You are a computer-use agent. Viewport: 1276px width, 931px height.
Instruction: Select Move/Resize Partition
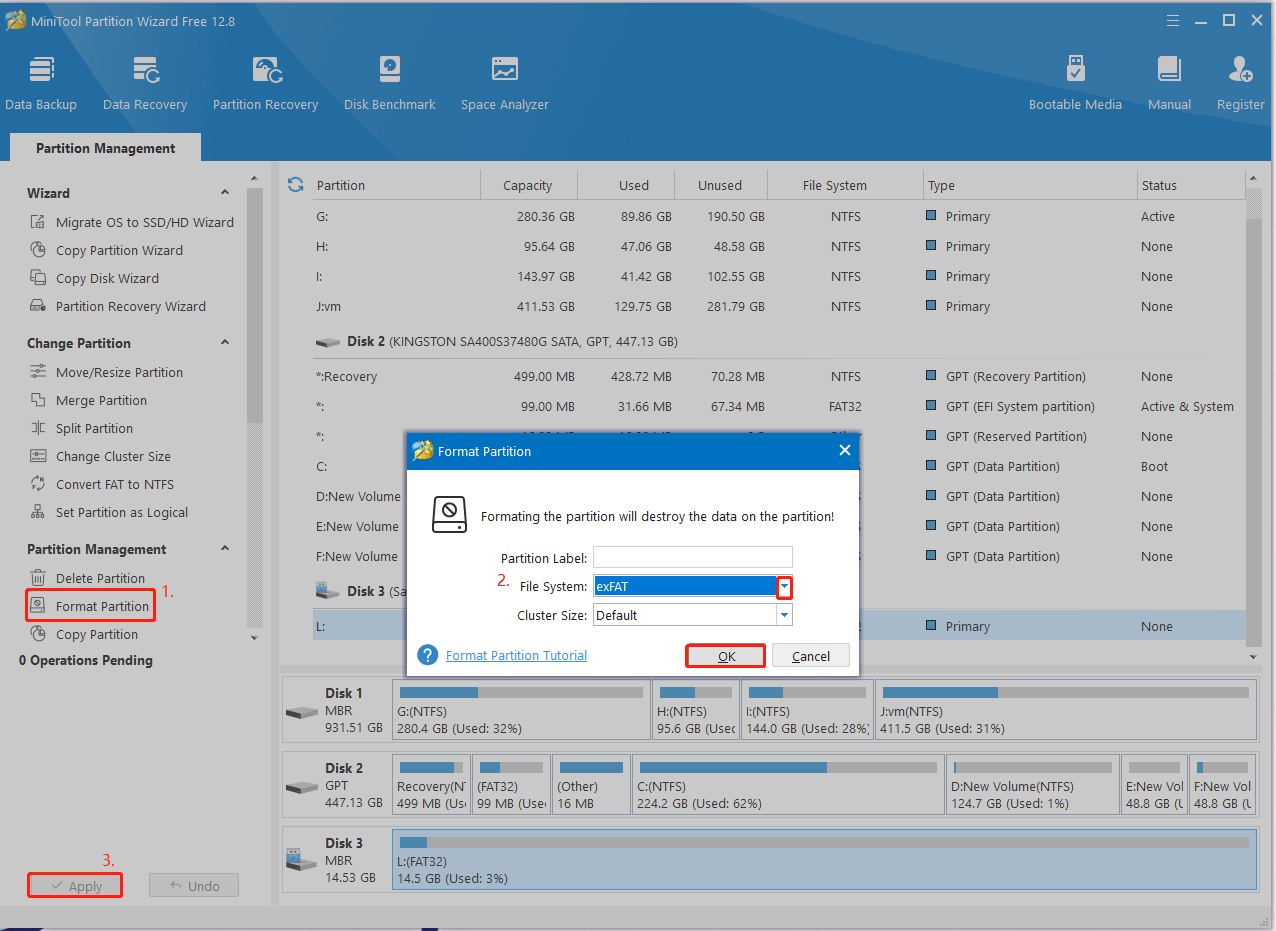[107, 372]
